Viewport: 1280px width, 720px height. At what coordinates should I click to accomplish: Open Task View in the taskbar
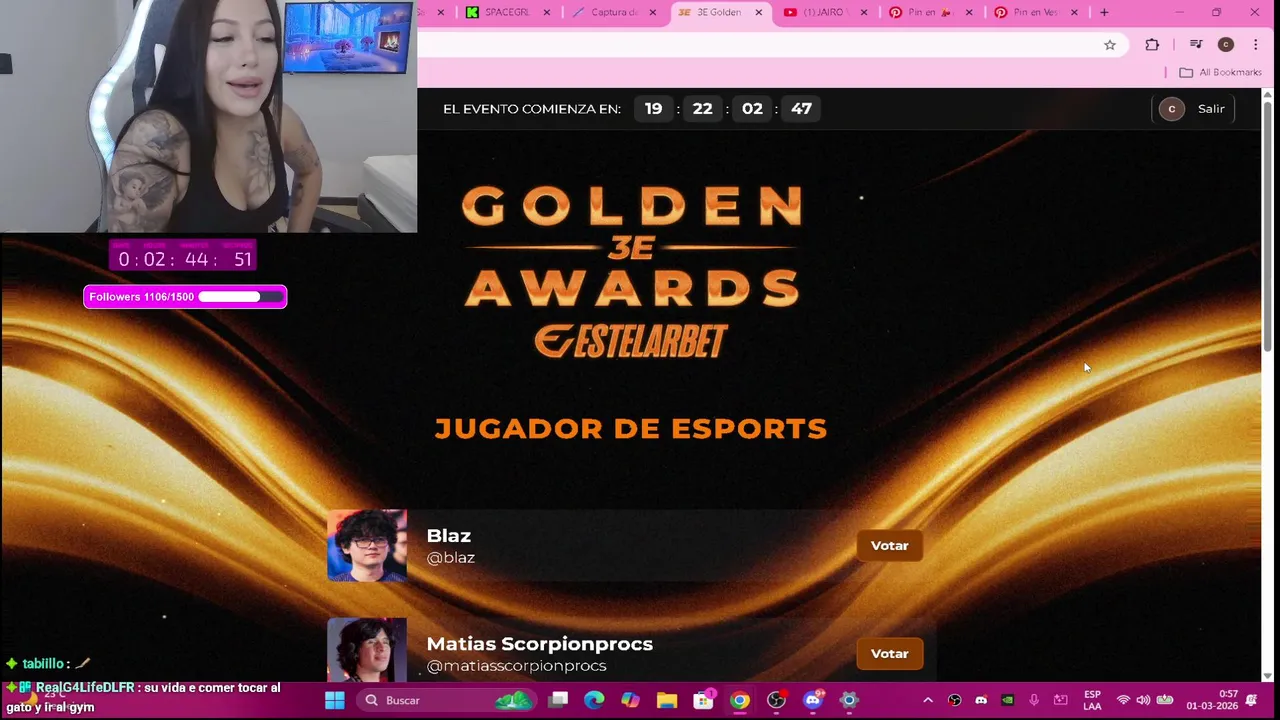click(558, 700)
